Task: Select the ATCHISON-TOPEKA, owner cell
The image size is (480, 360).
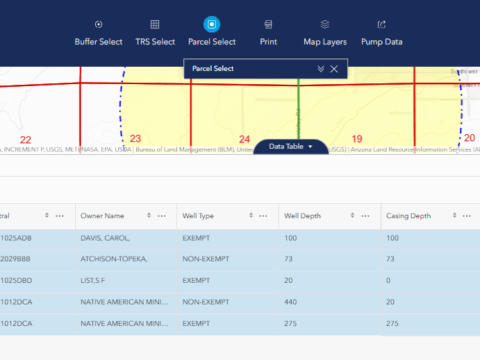Action: coord(126,259)
